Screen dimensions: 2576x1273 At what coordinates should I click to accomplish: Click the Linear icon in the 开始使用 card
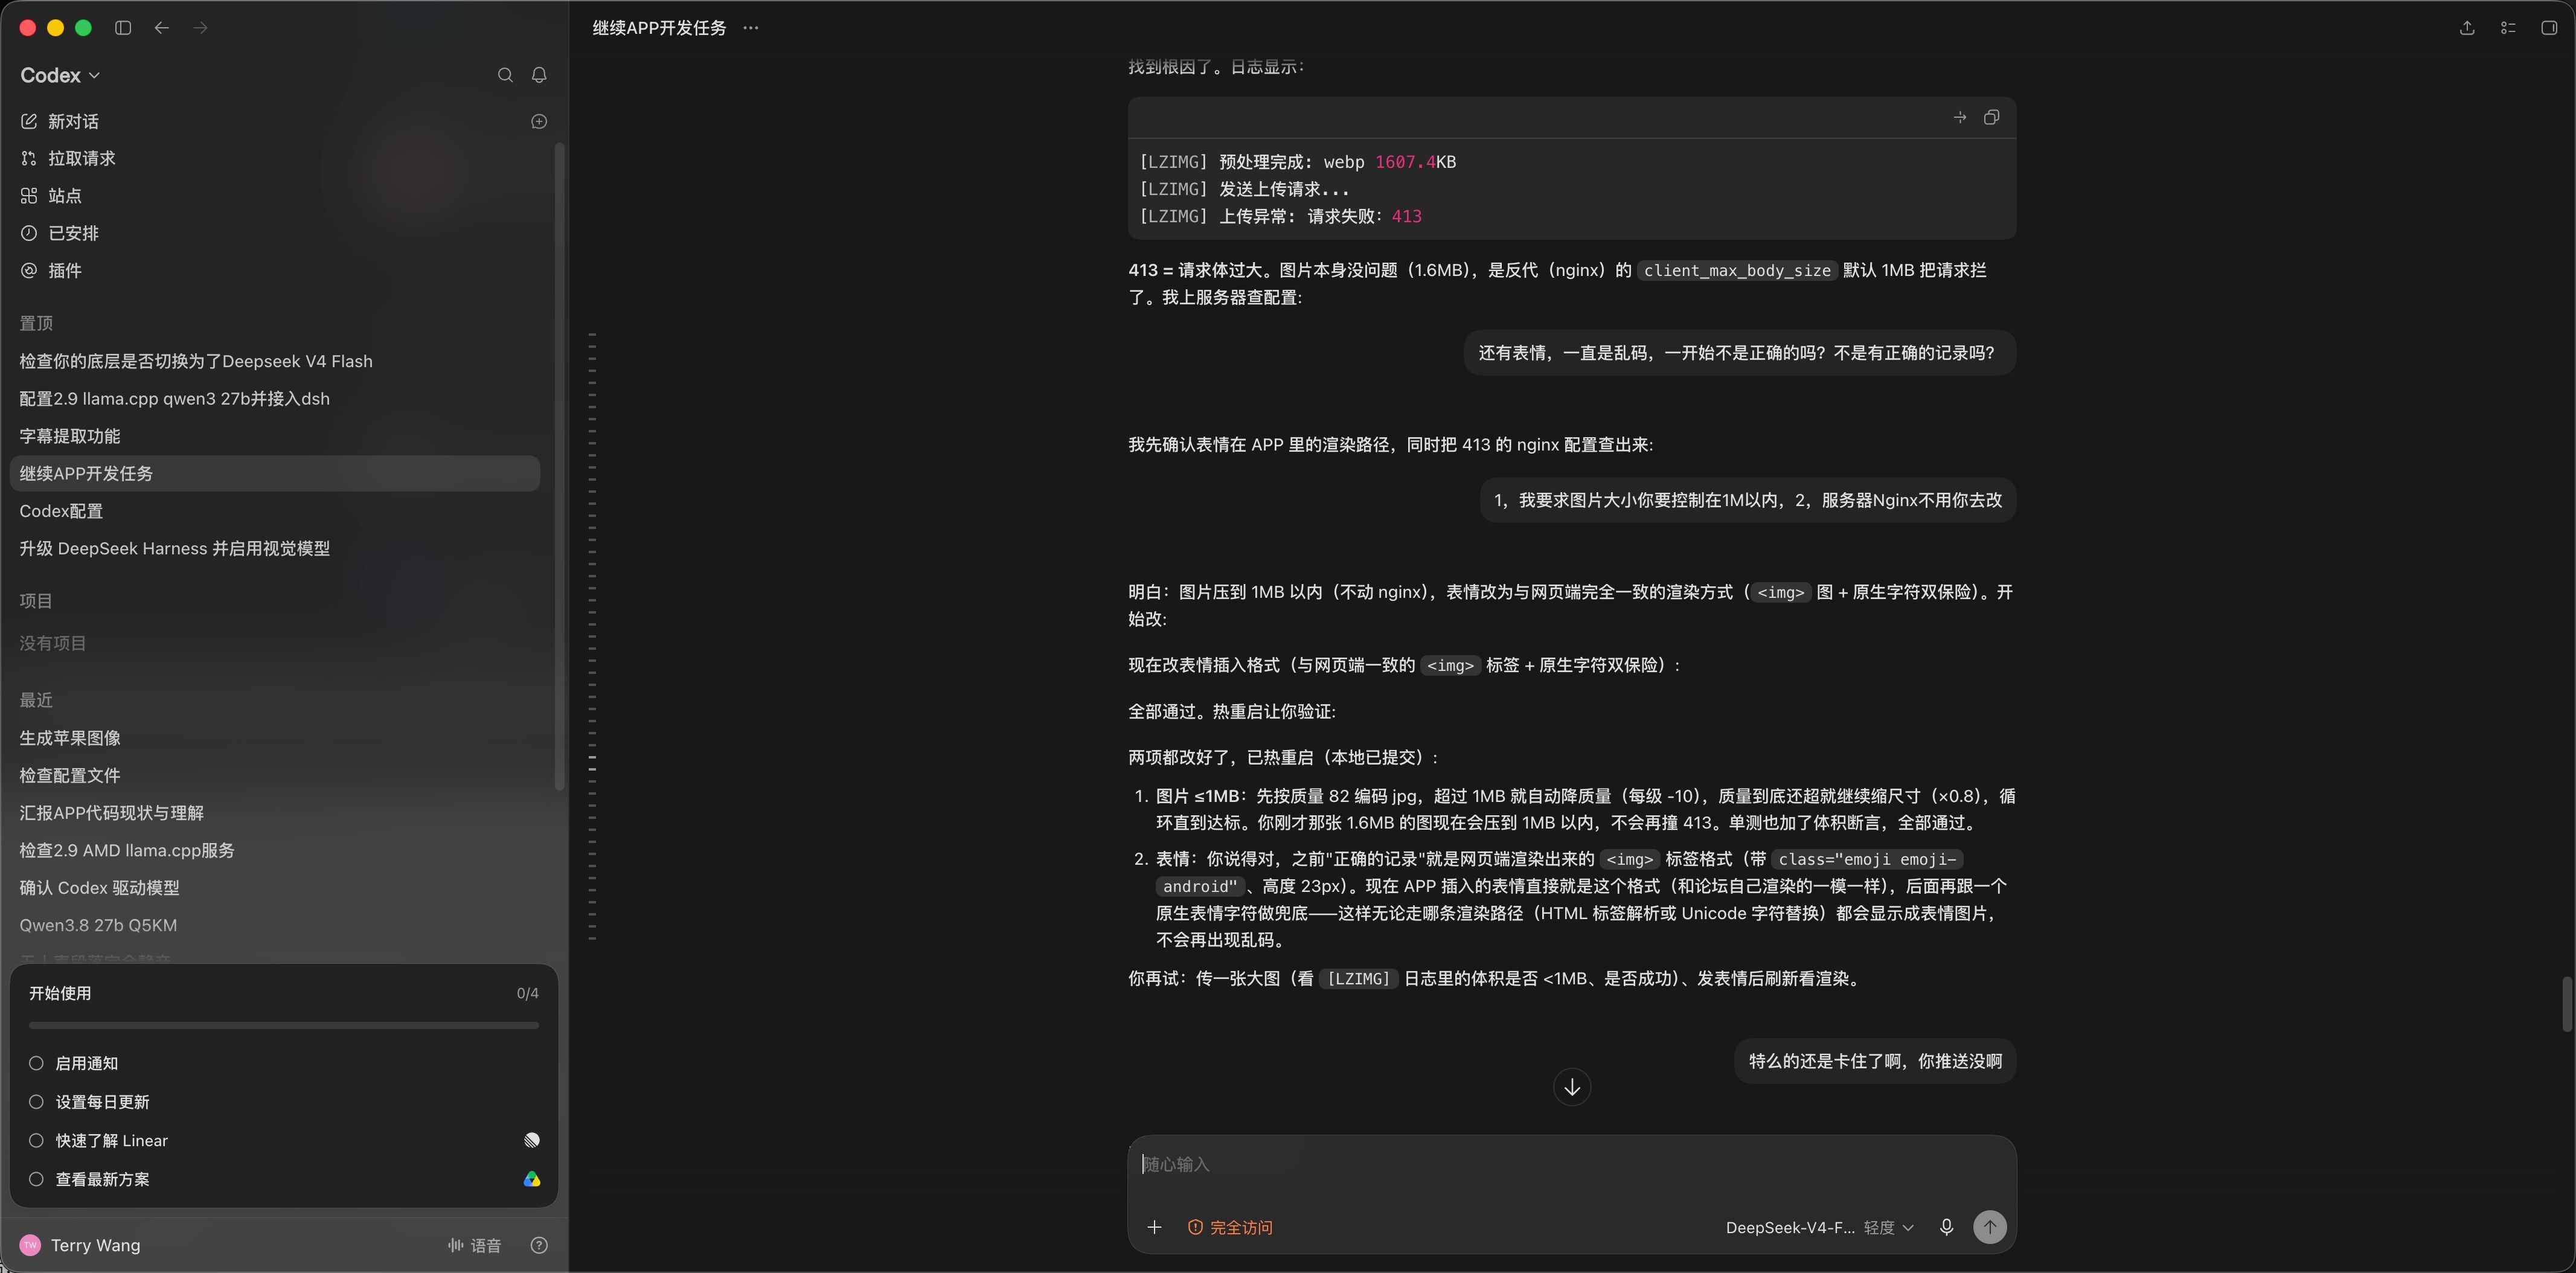[x=532, y=1141]
